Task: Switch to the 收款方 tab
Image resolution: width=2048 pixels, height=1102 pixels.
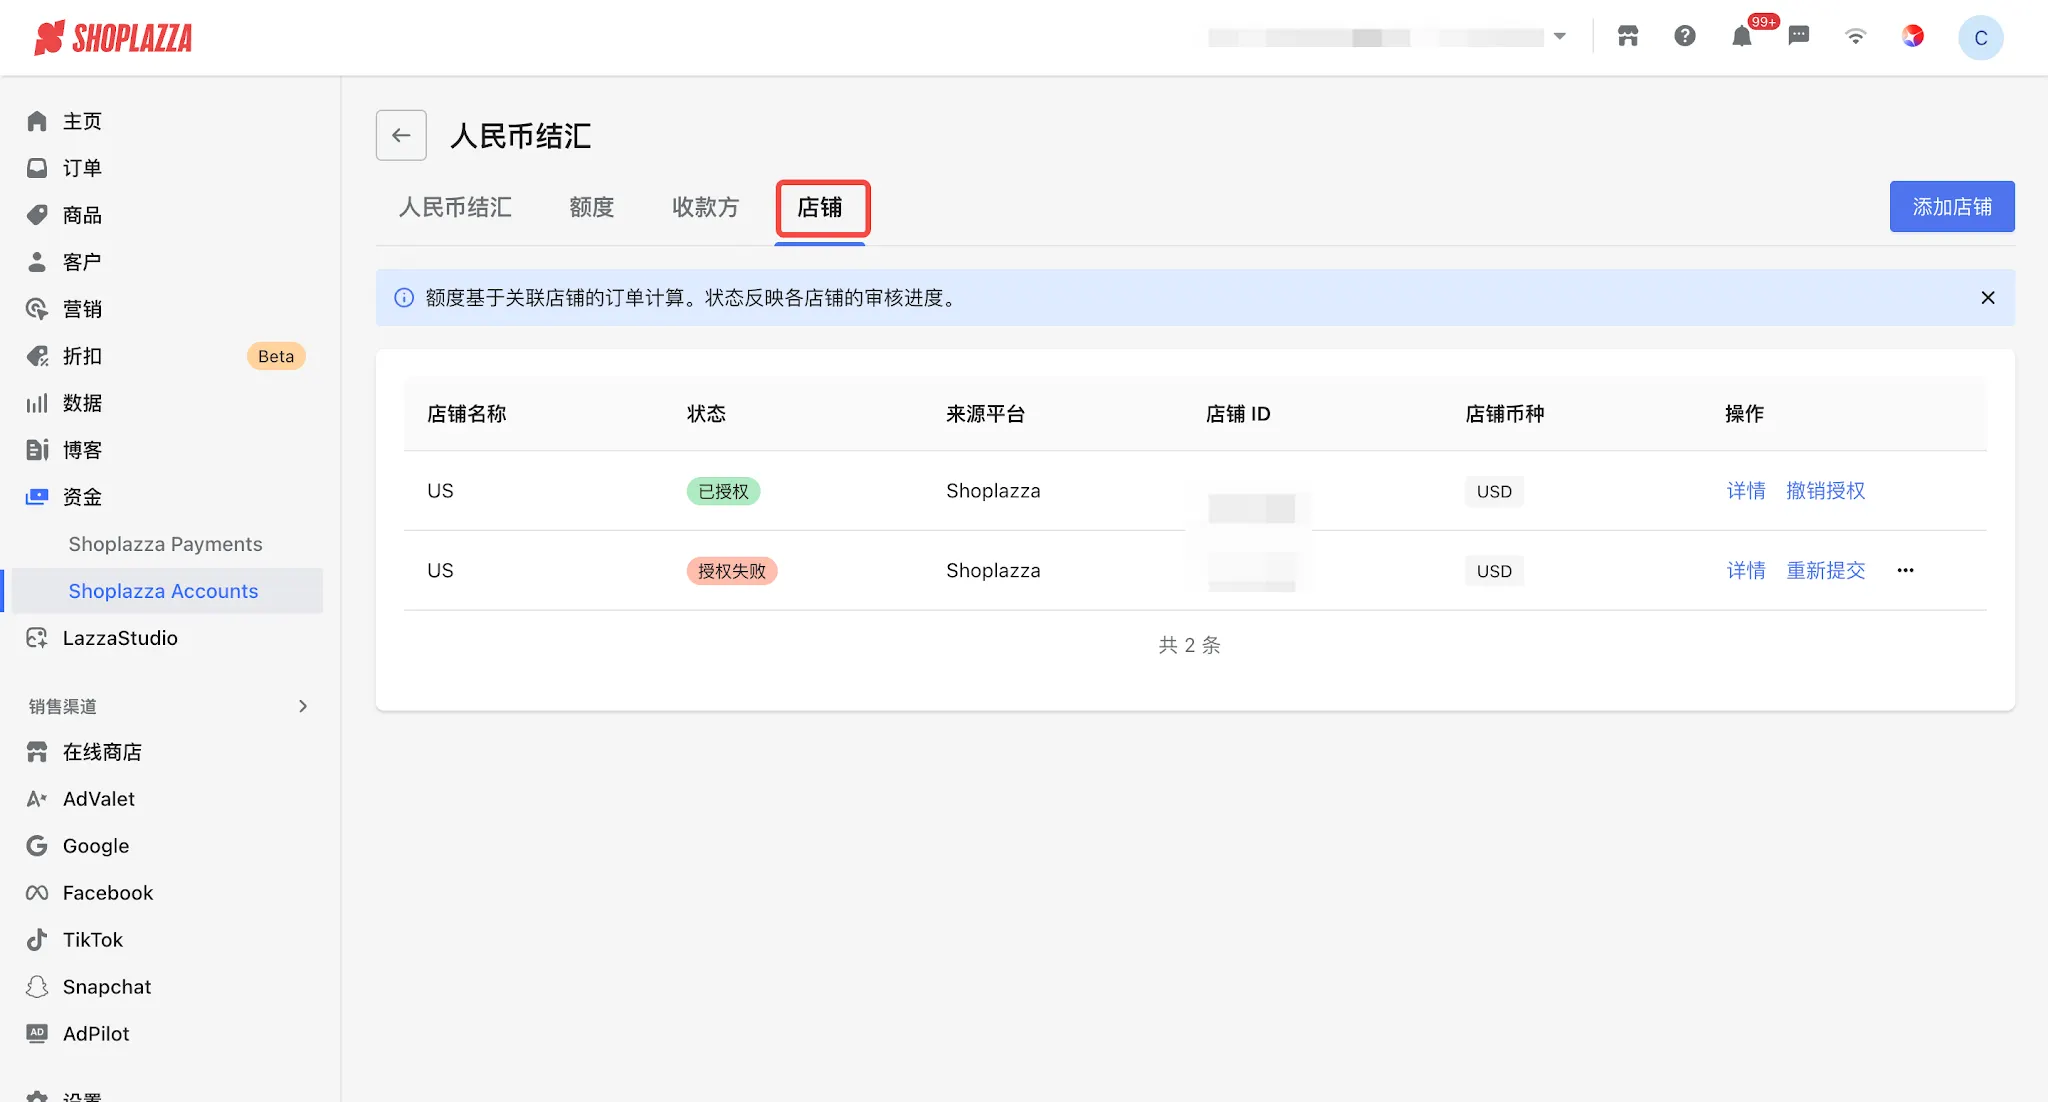Action: click(x=706, y=207)
